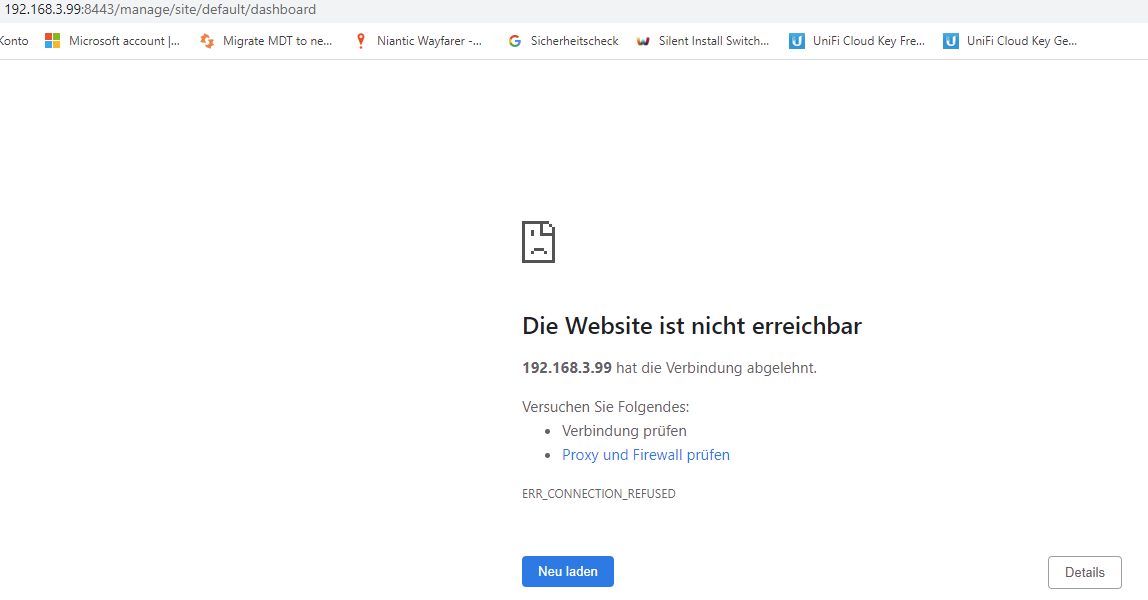Click the UniFi Cloud Key Ge... favicon
Screen dimensions: 1148x600
pos(951,41)
